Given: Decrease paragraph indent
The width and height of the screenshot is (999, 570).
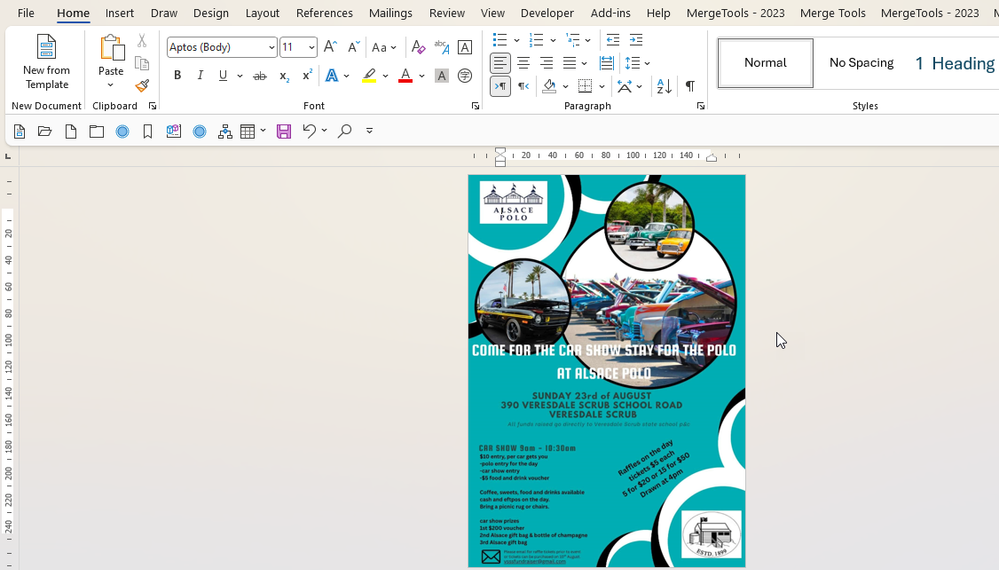Looking at the screenshot, I should (613, 40).
